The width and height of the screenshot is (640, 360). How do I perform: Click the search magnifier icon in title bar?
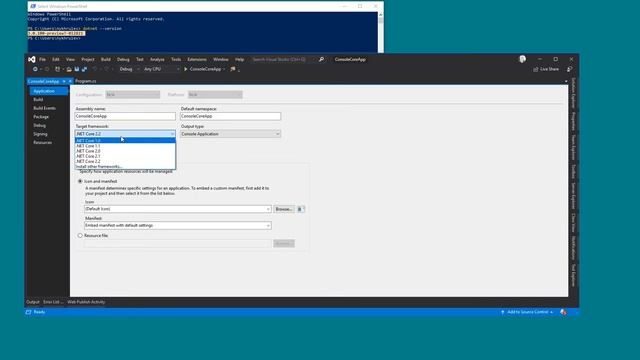[x=321, y=60]
